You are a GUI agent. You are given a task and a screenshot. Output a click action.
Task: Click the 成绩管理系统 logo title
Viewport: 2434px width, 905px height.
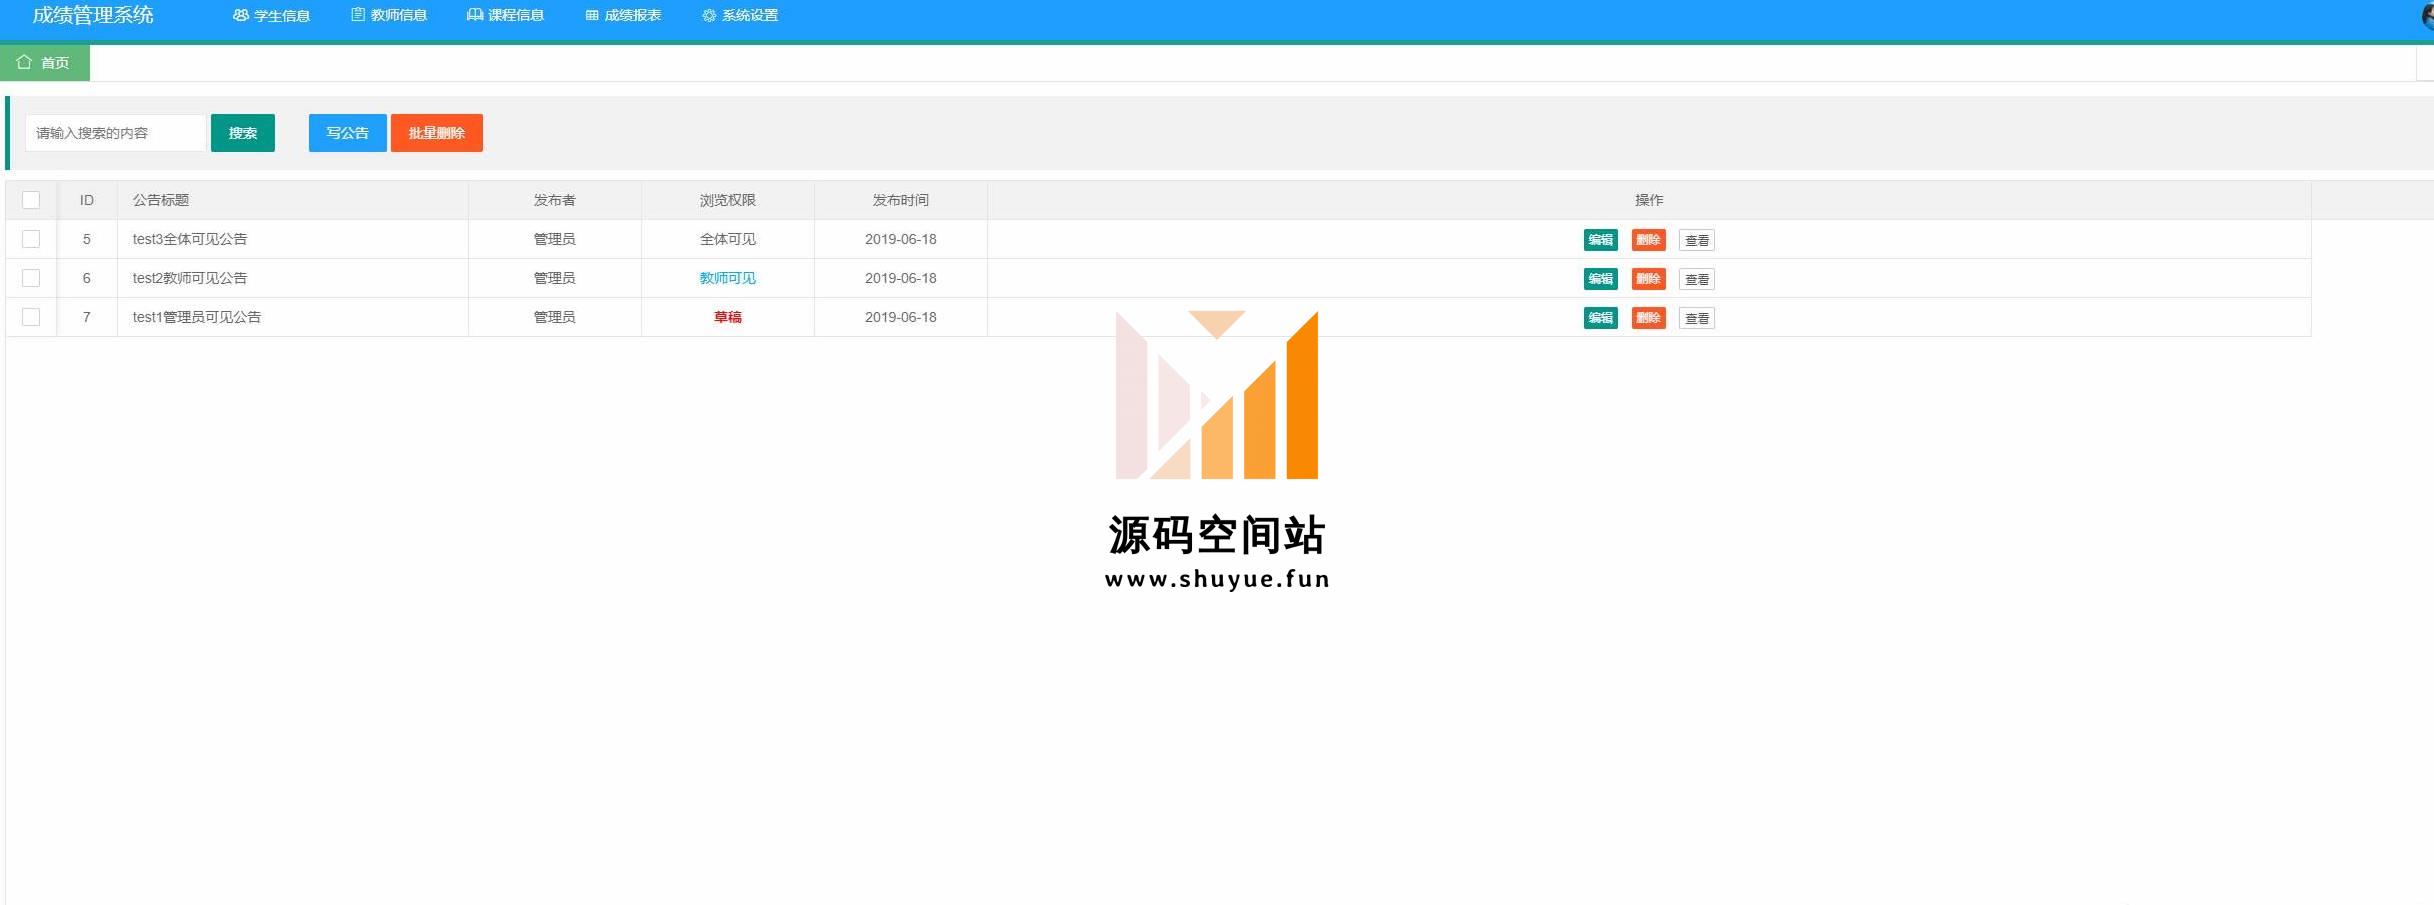pyautogui.click(x=93, y=15)
